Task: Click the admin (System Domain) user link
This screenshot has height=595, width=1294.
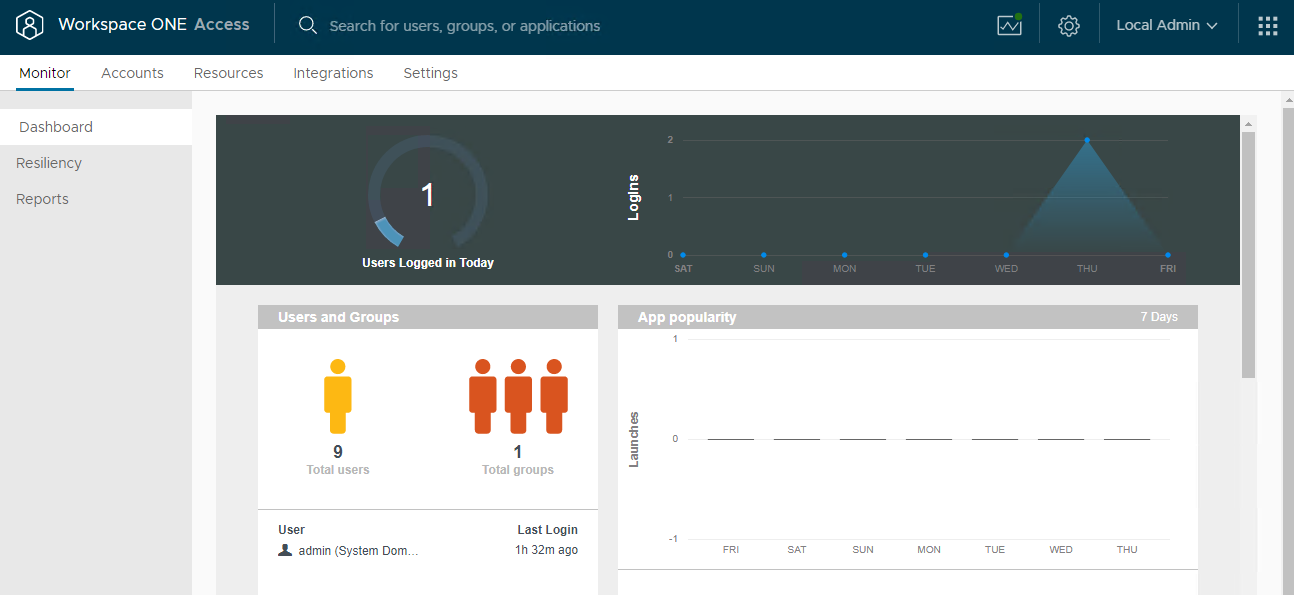Action: (x=358, y=550)
